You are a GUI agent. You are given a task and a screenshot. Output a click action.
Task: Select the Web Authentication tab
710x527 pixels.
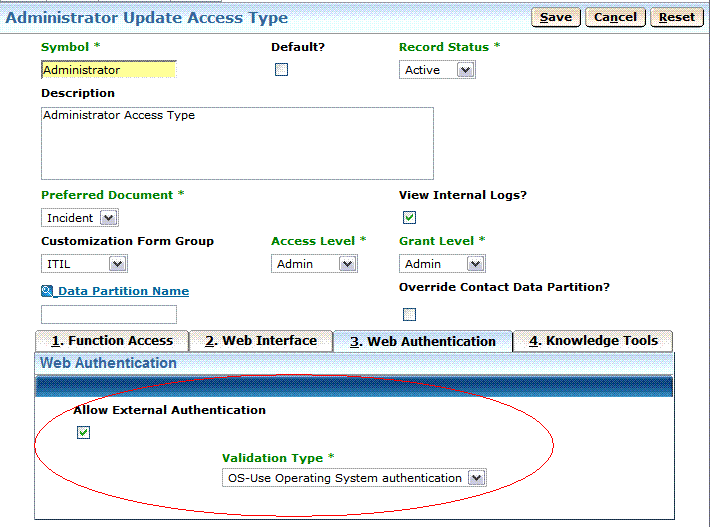[x=422, y=341]
